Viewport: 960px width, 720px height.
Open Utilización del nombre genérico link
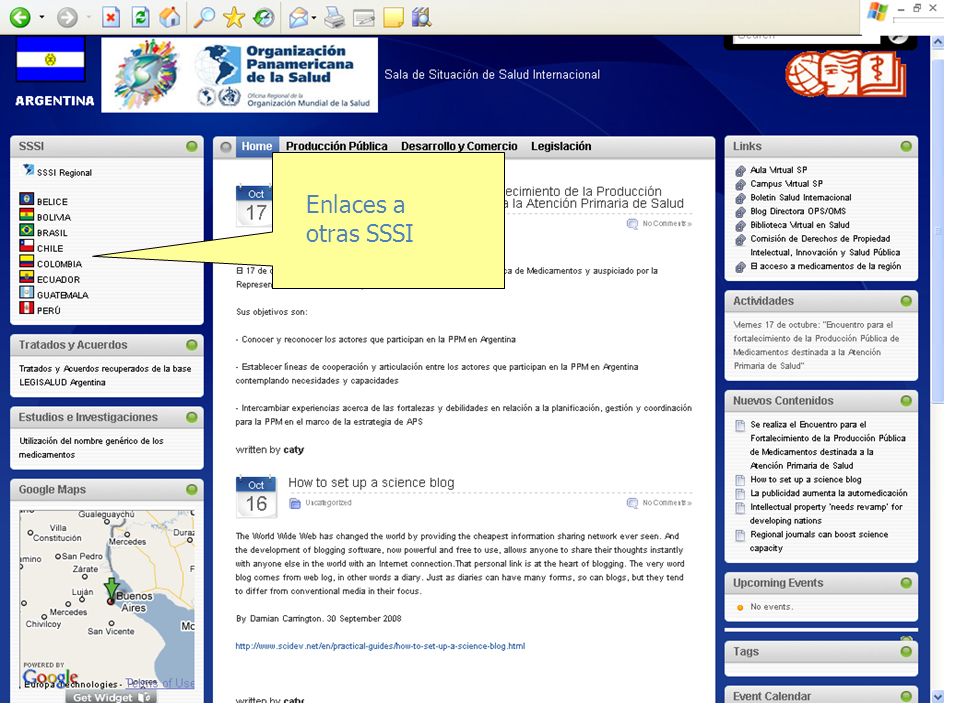click(x=91, y=448)
